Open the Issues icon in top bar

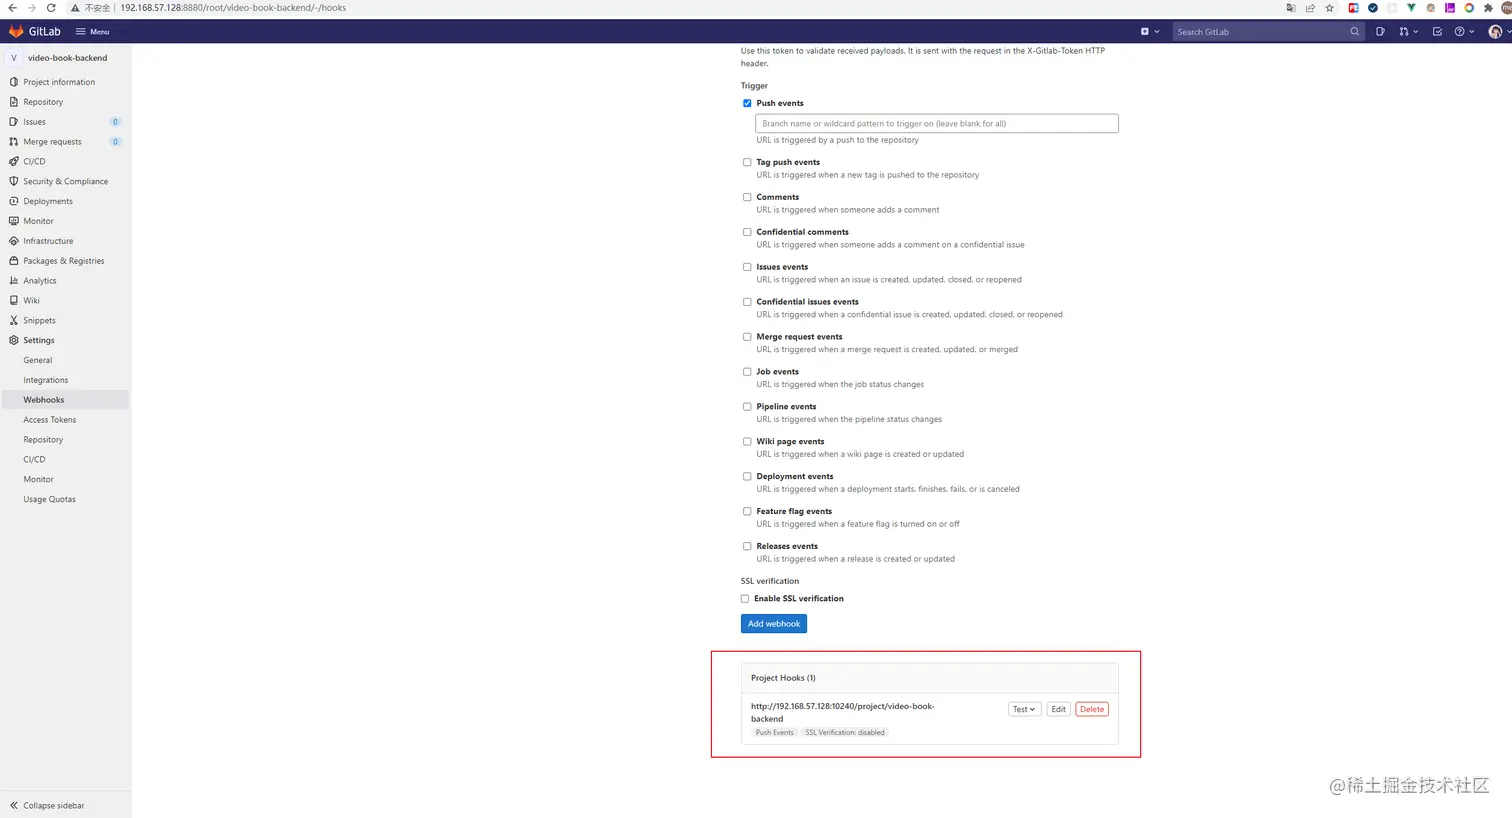coord(1380,31)
